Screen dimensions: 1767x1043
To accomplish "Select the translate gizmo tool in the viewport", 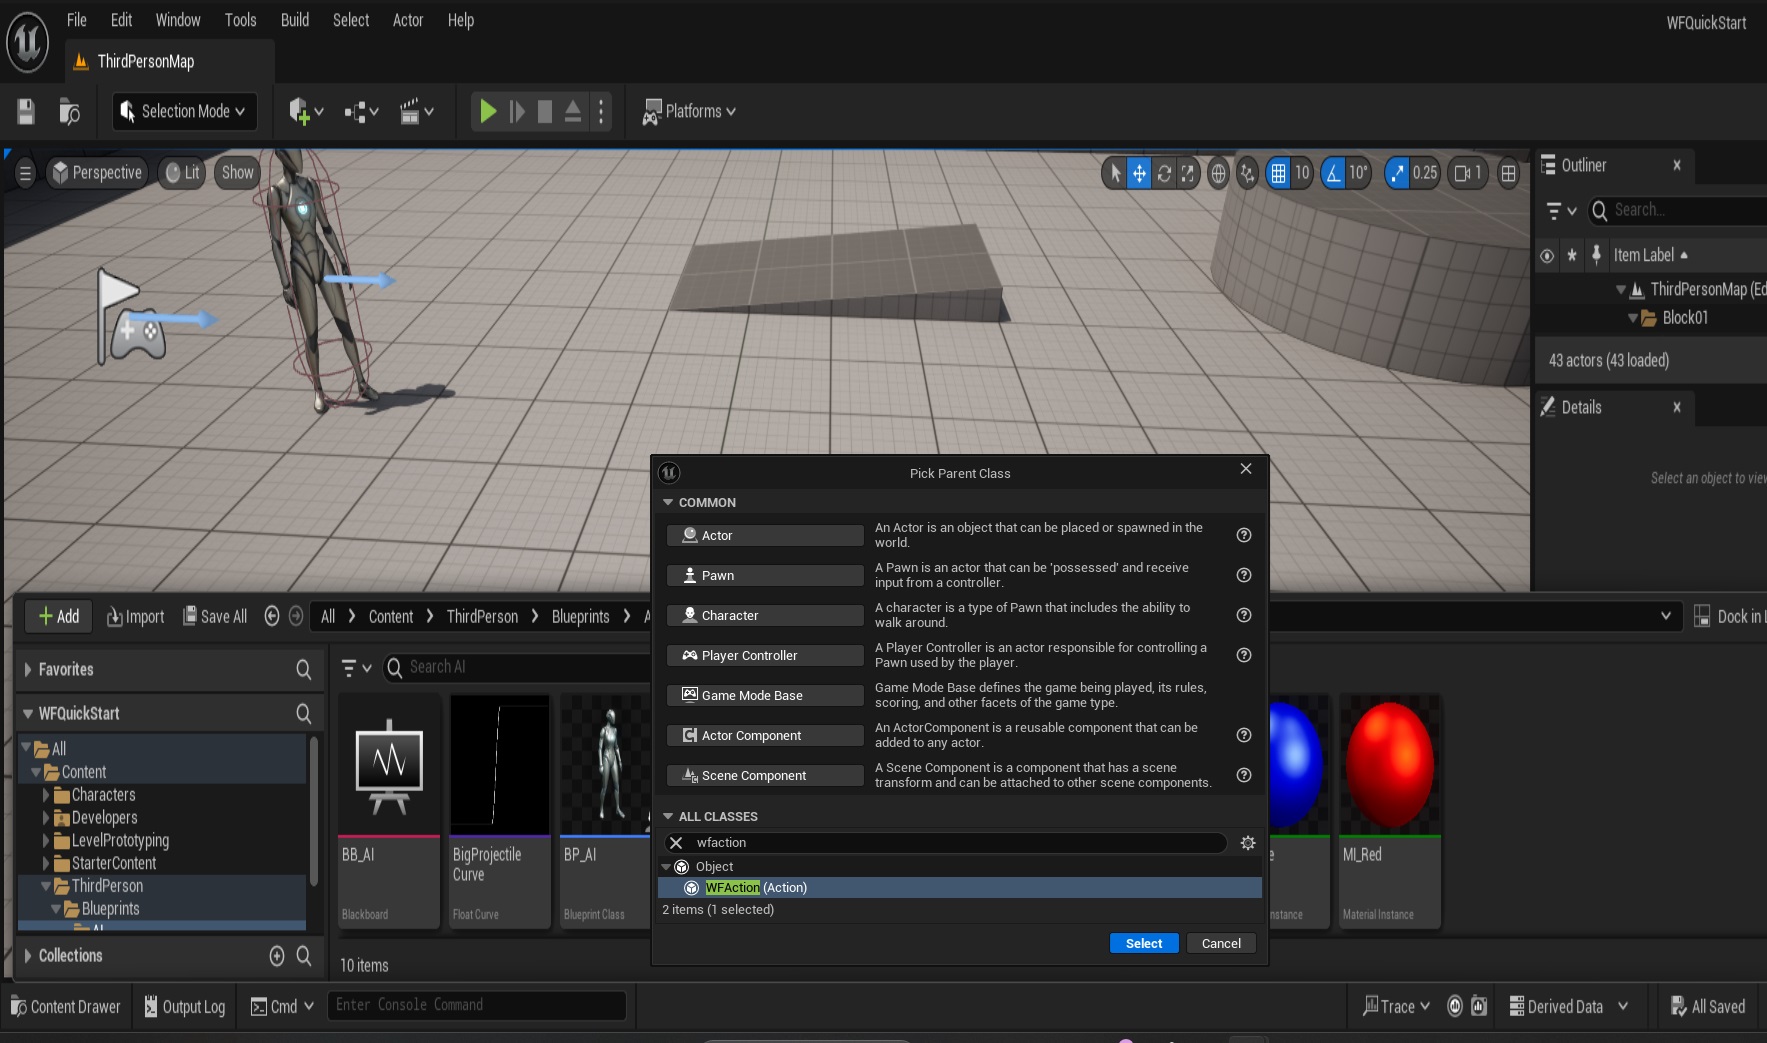I will 1139,173.
